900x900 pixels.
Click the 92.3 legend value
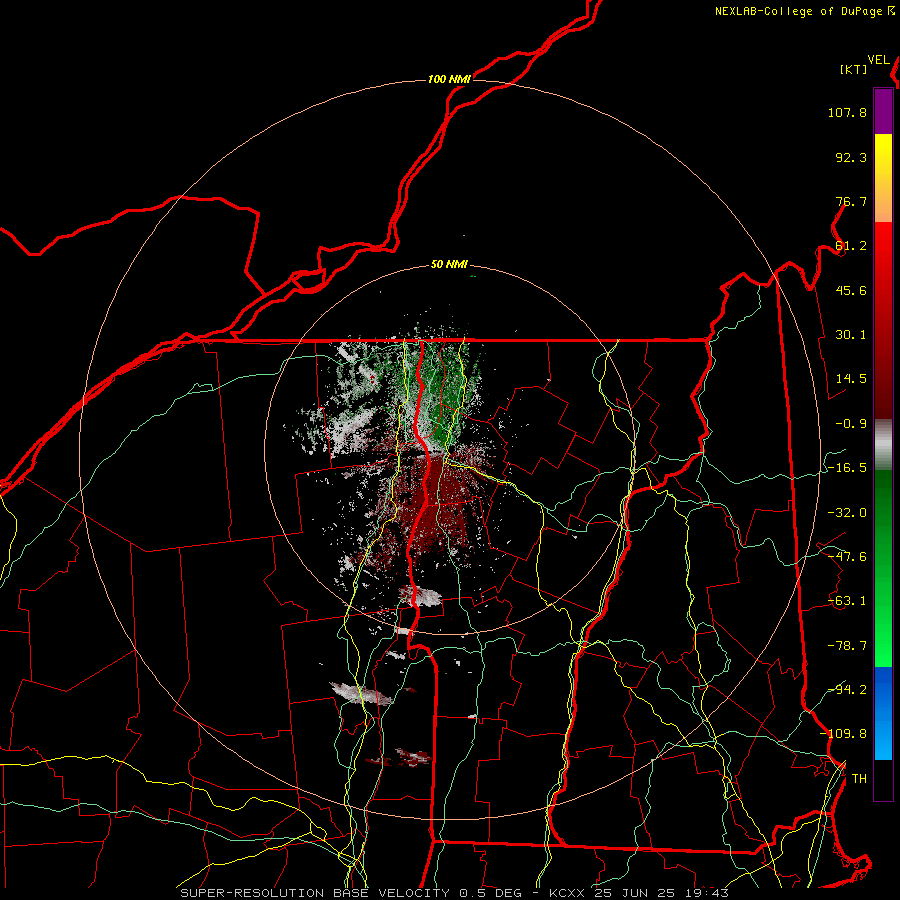point(851,157)
